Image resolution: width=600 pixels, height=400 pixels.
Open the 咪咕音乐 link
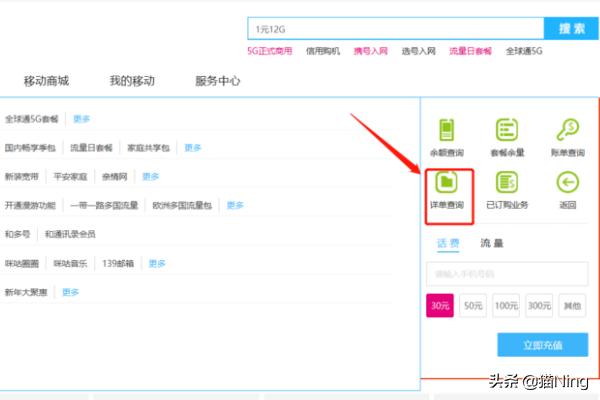(70, 263)
